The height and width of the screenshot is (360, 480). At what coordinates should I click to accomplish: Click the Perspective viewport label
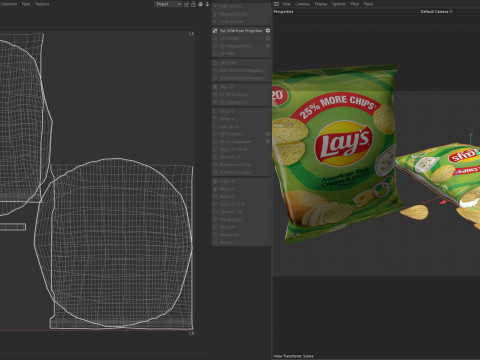283,12
